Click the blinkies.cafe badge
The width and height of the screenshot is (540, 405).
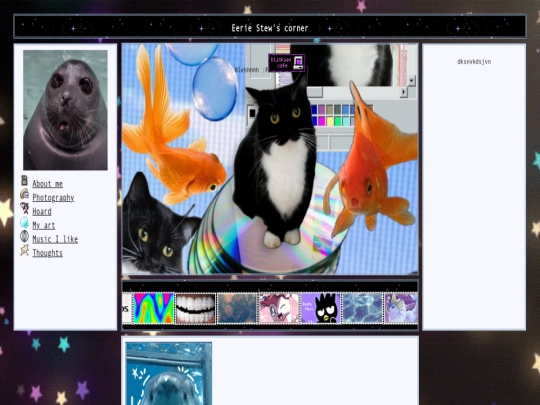pyautogui.click(x=287, y=63)
